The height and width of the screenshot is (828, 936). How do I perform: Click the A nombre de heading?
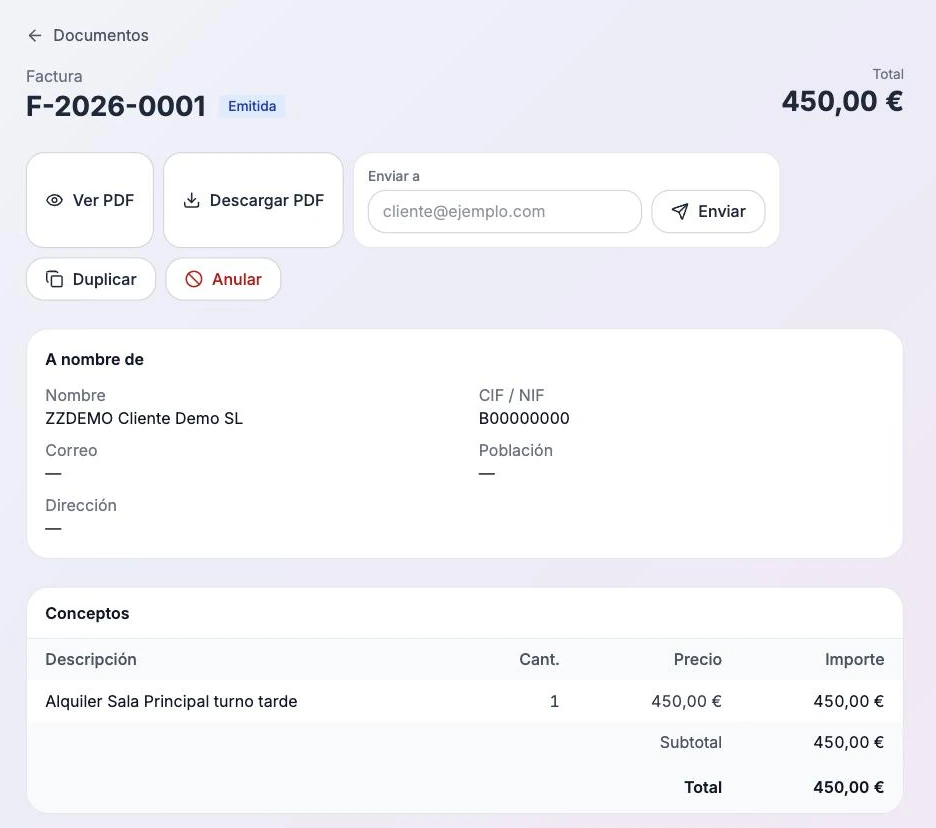[94, 359]
